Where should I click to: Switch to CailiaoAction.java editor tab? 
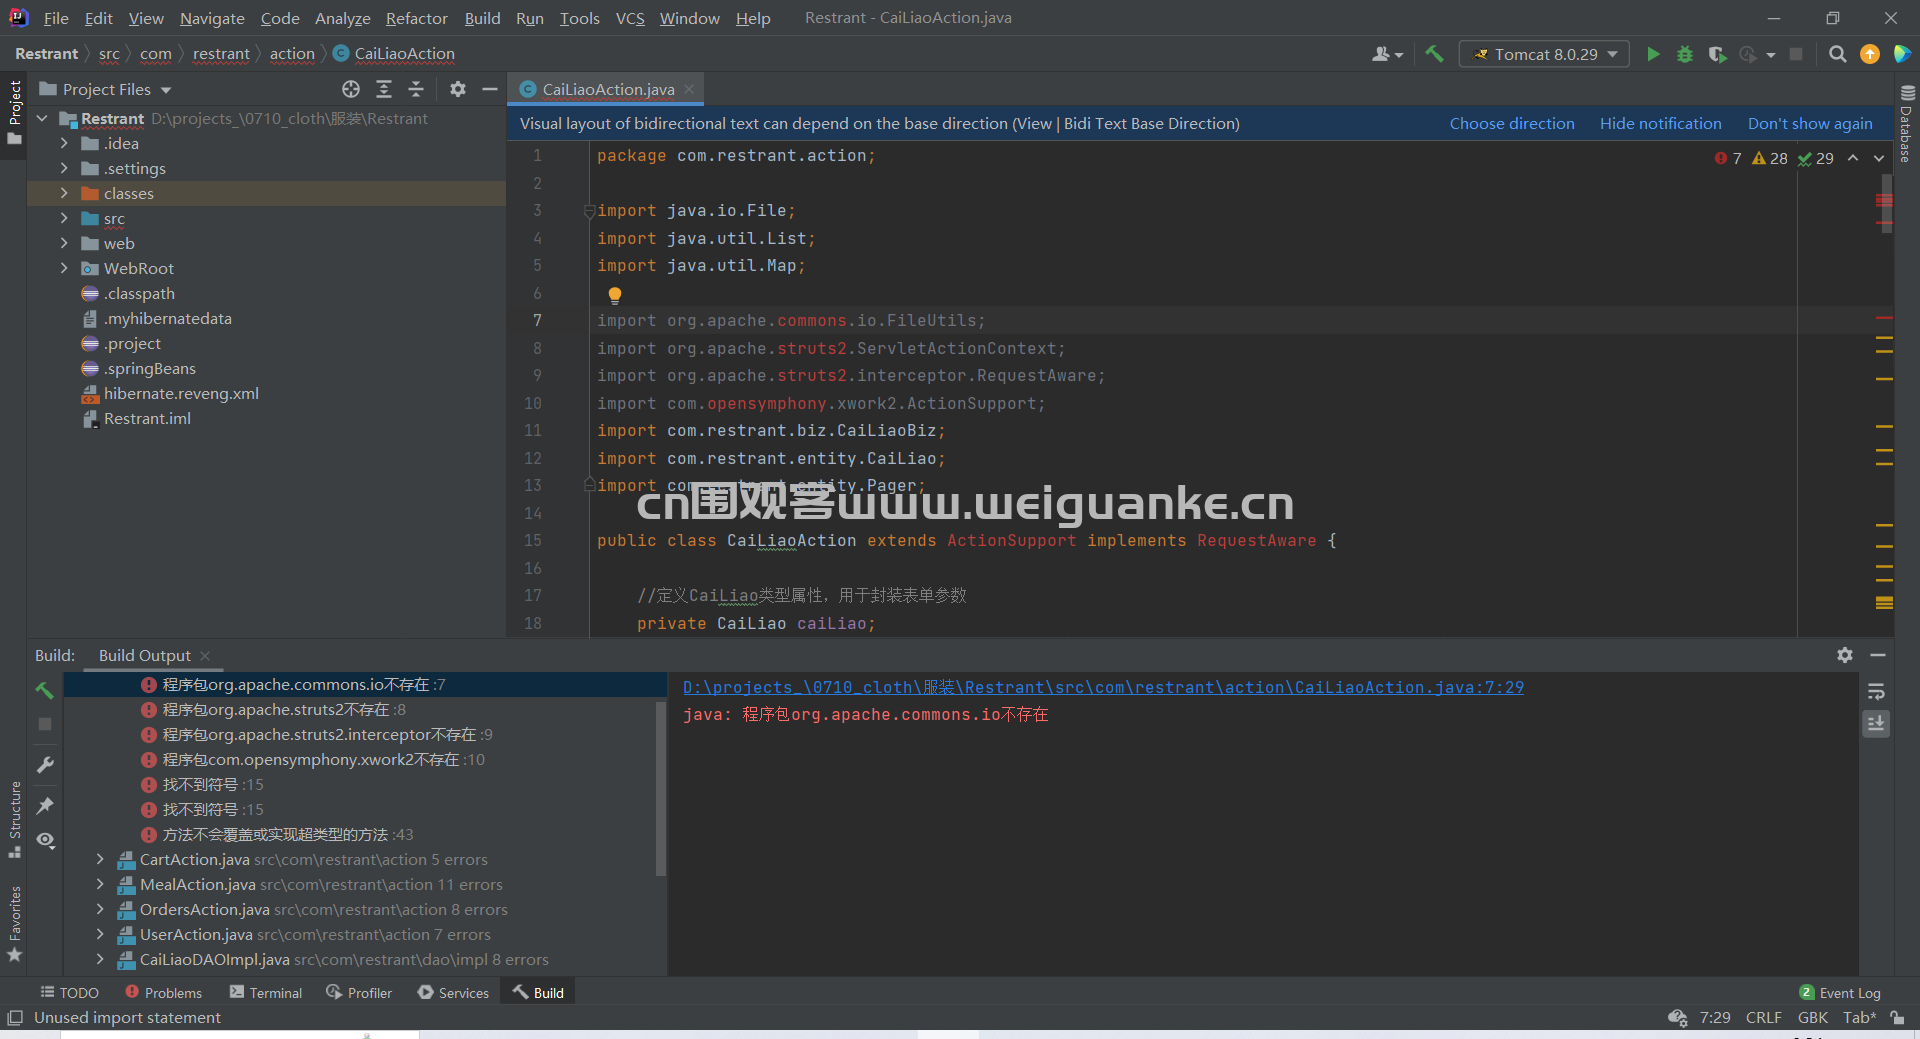pos(608,89)
